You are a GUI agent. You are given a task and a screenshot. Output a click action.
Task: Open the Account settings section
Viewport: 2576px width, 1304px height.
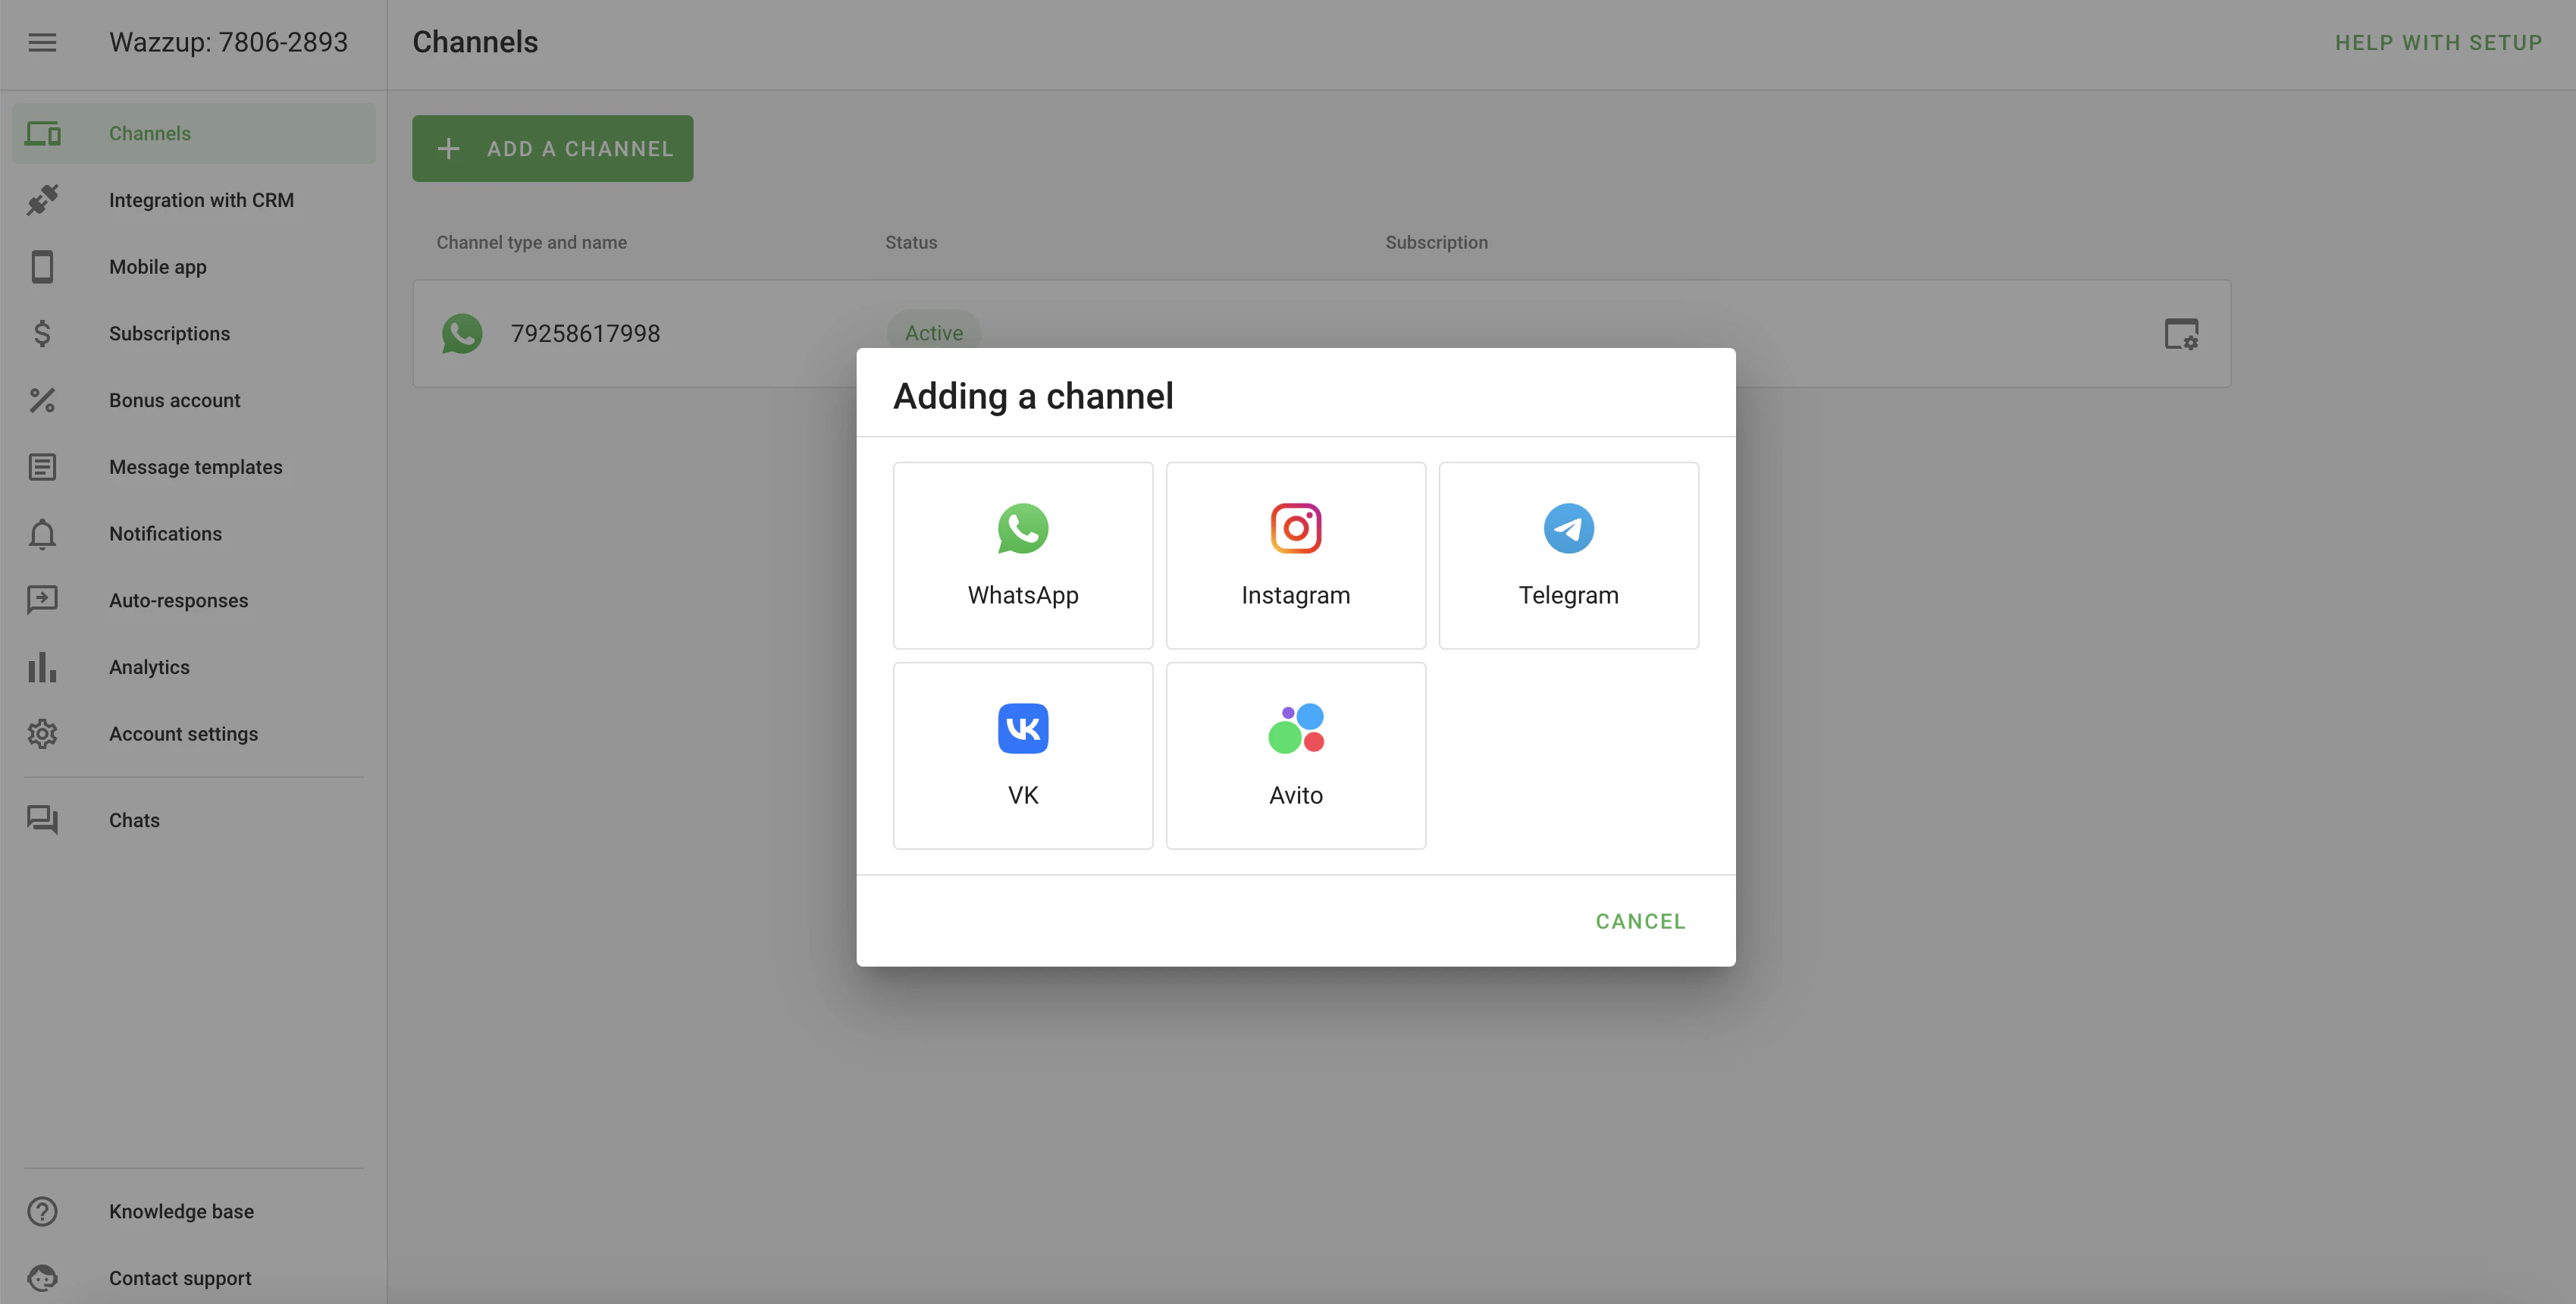[183, 733]
